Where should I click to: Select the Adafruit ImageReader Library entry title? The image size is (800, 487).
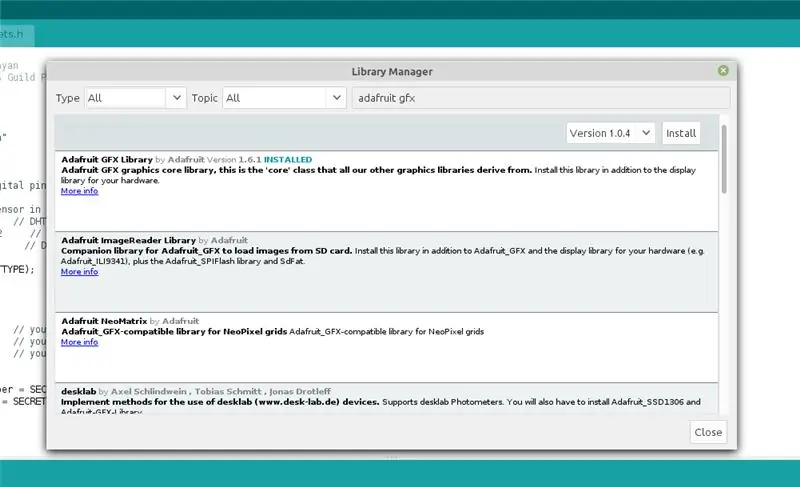129,240
